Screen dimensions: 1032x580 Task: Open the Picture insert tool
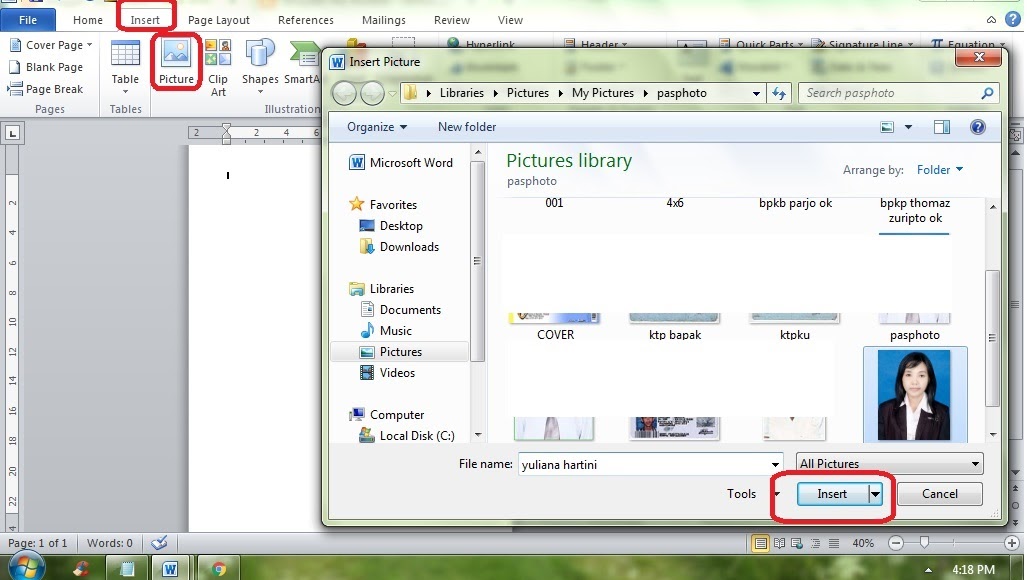coord(176,62)
